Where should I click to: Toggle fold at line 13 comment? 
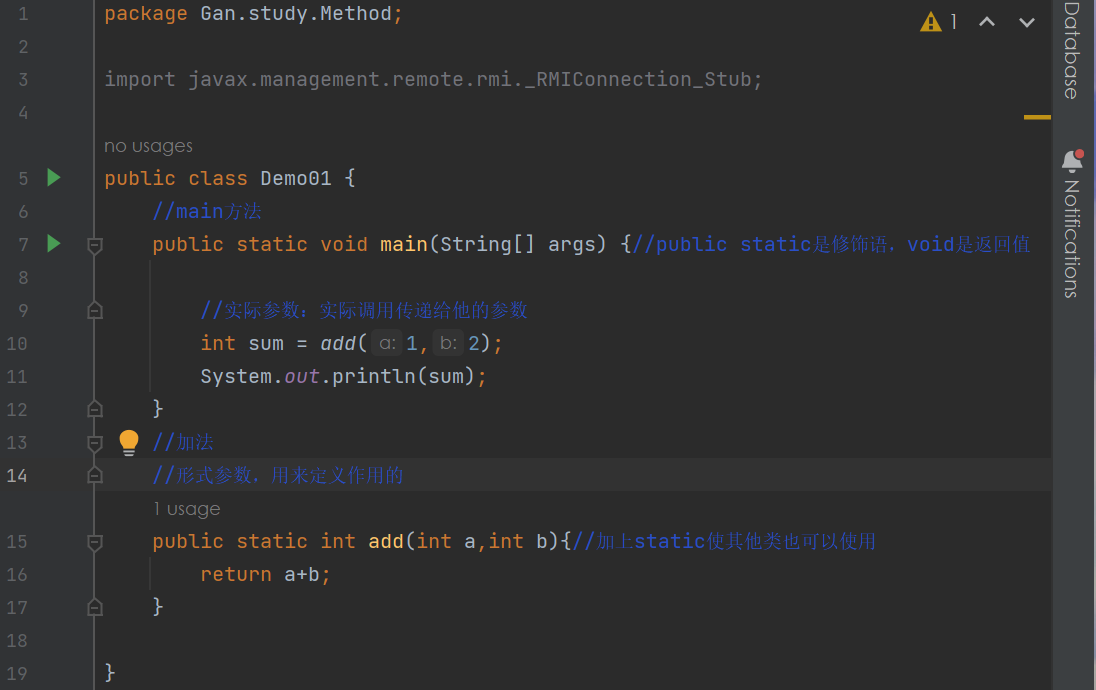coord(95,442)
